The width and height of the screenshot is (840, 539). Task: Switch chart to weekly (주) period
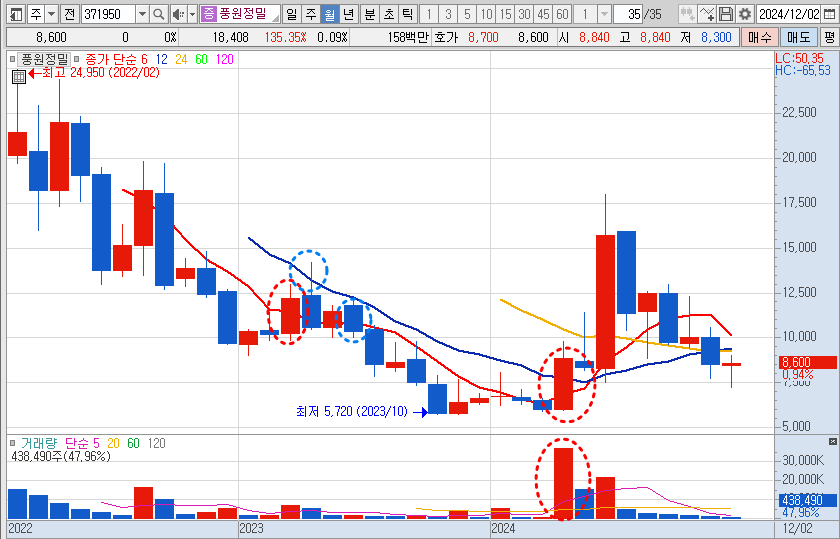click(311, 14)
